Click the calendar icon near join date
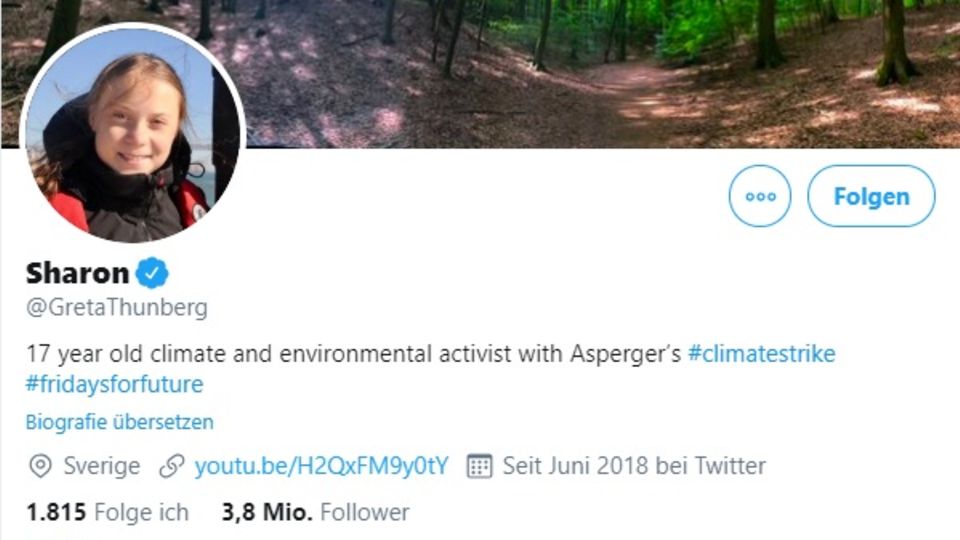This screenshot has height=540, width=960. [480, 466]
